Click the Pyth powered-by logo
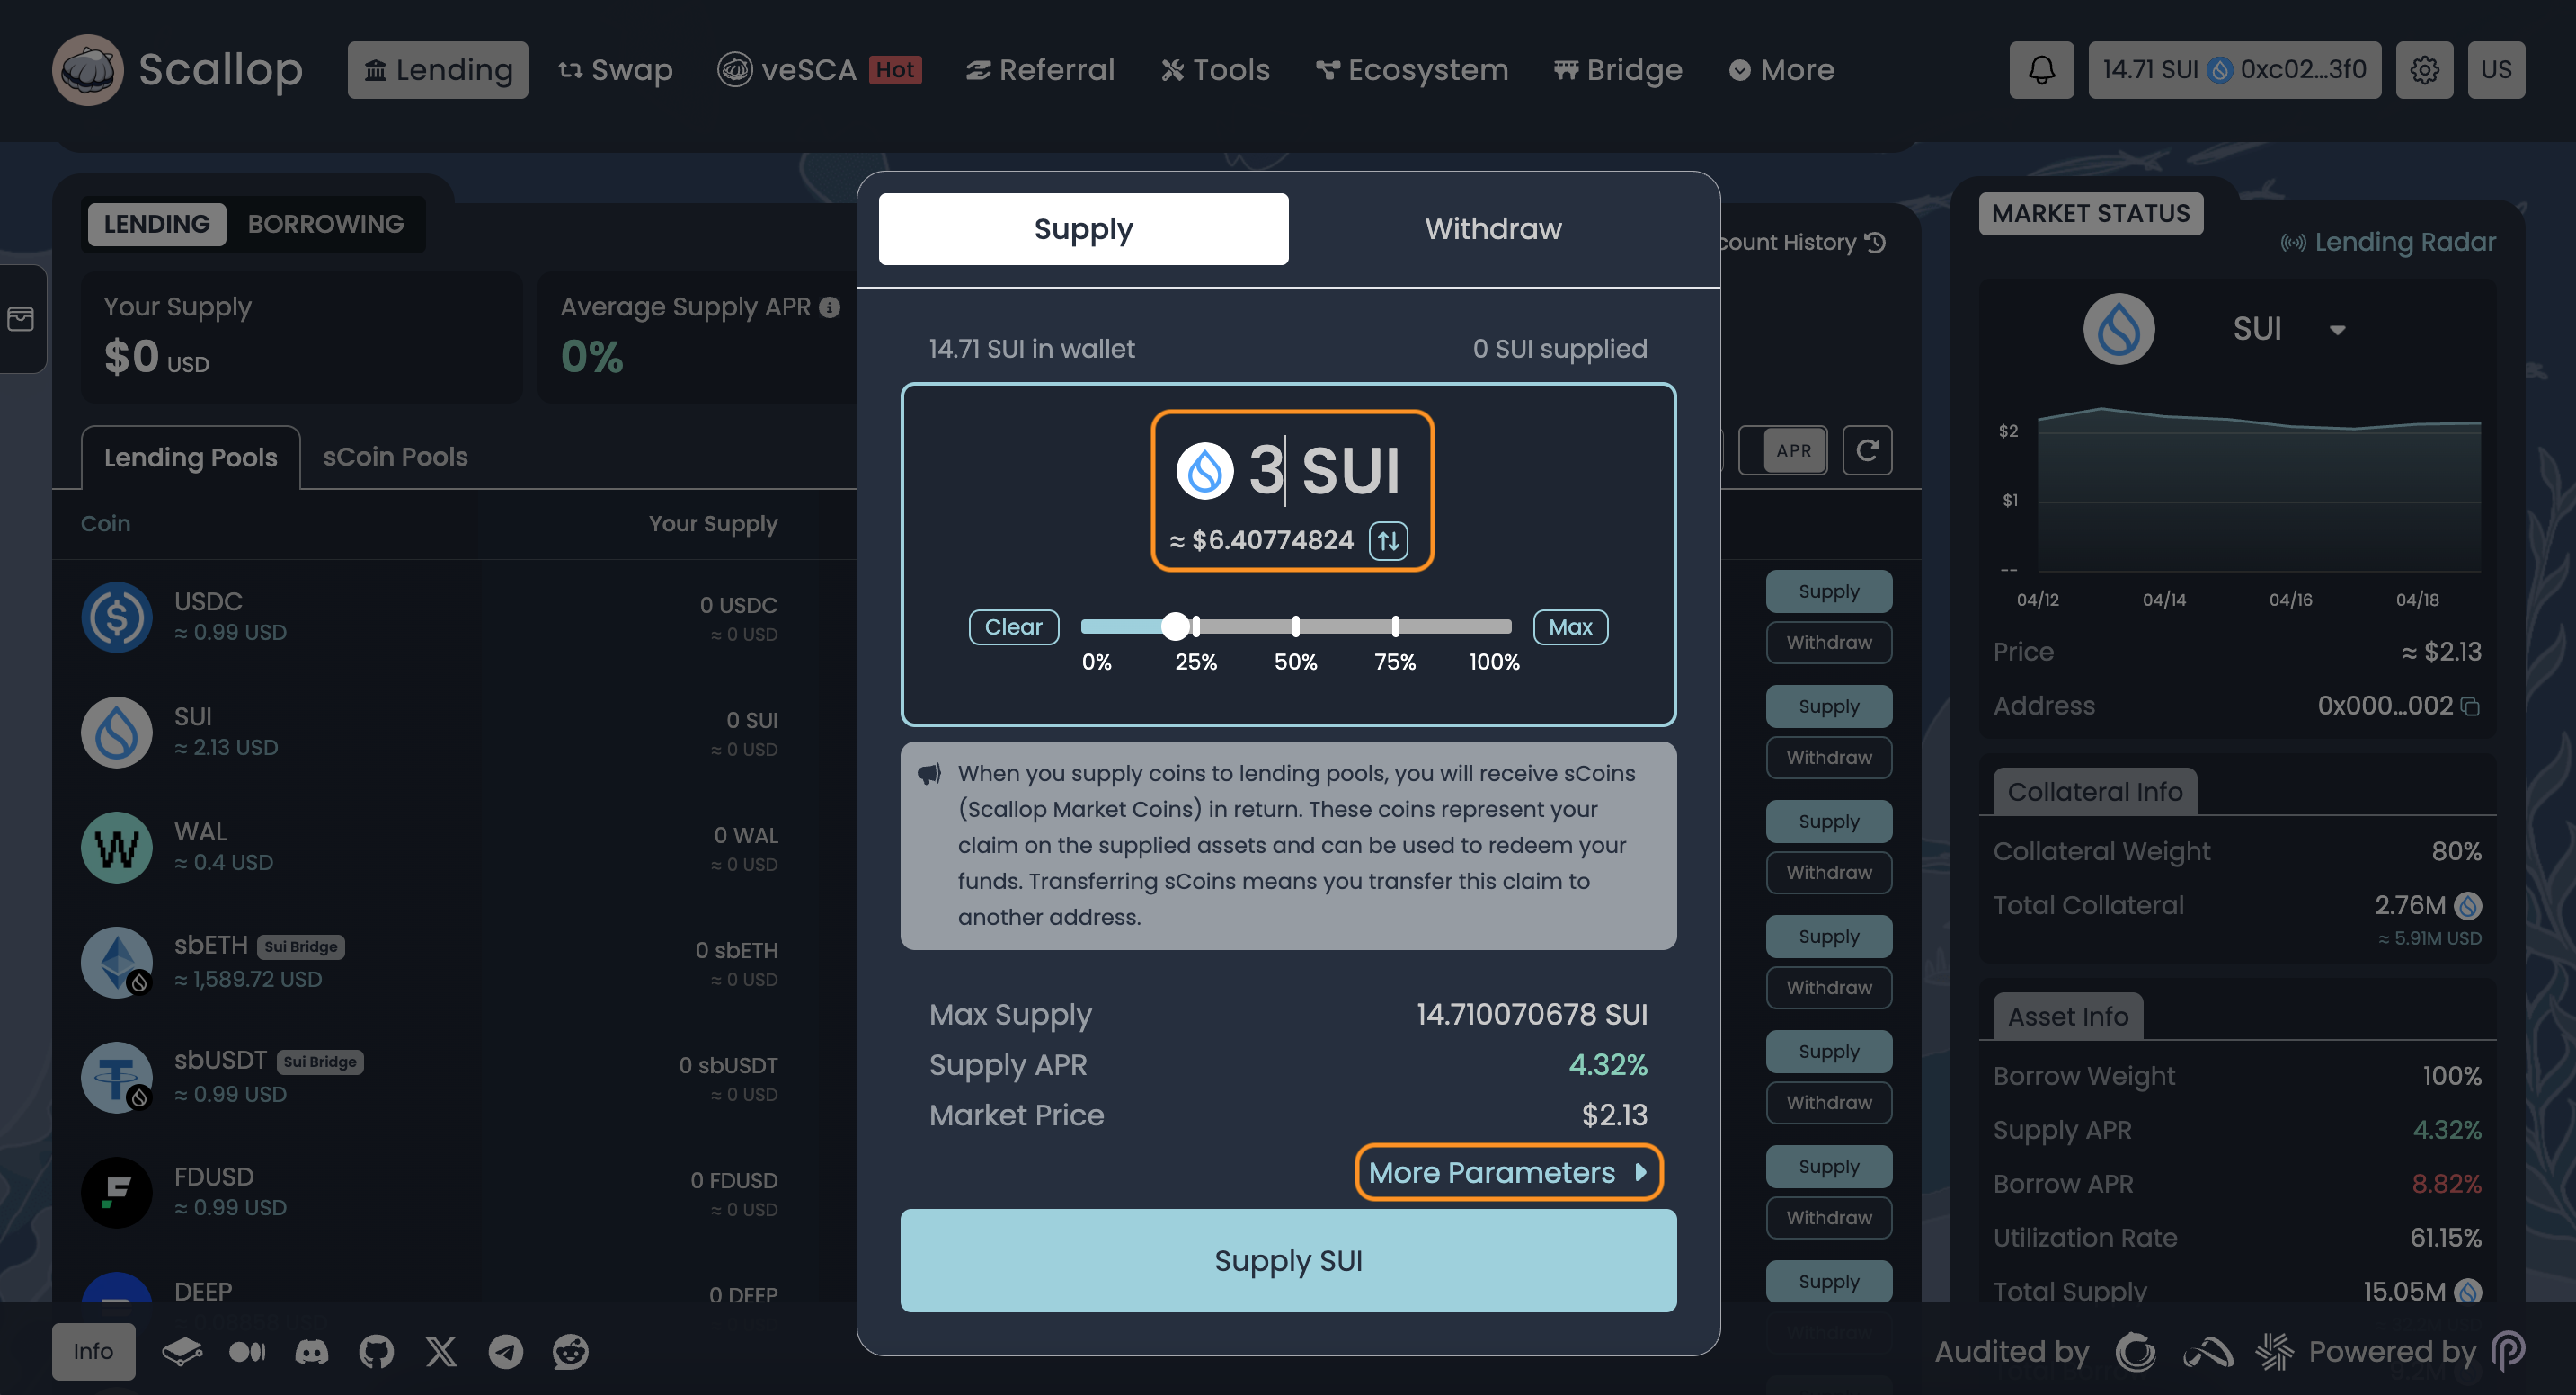The height and width of the screenshot is (1395, 2576). 2508,1352
